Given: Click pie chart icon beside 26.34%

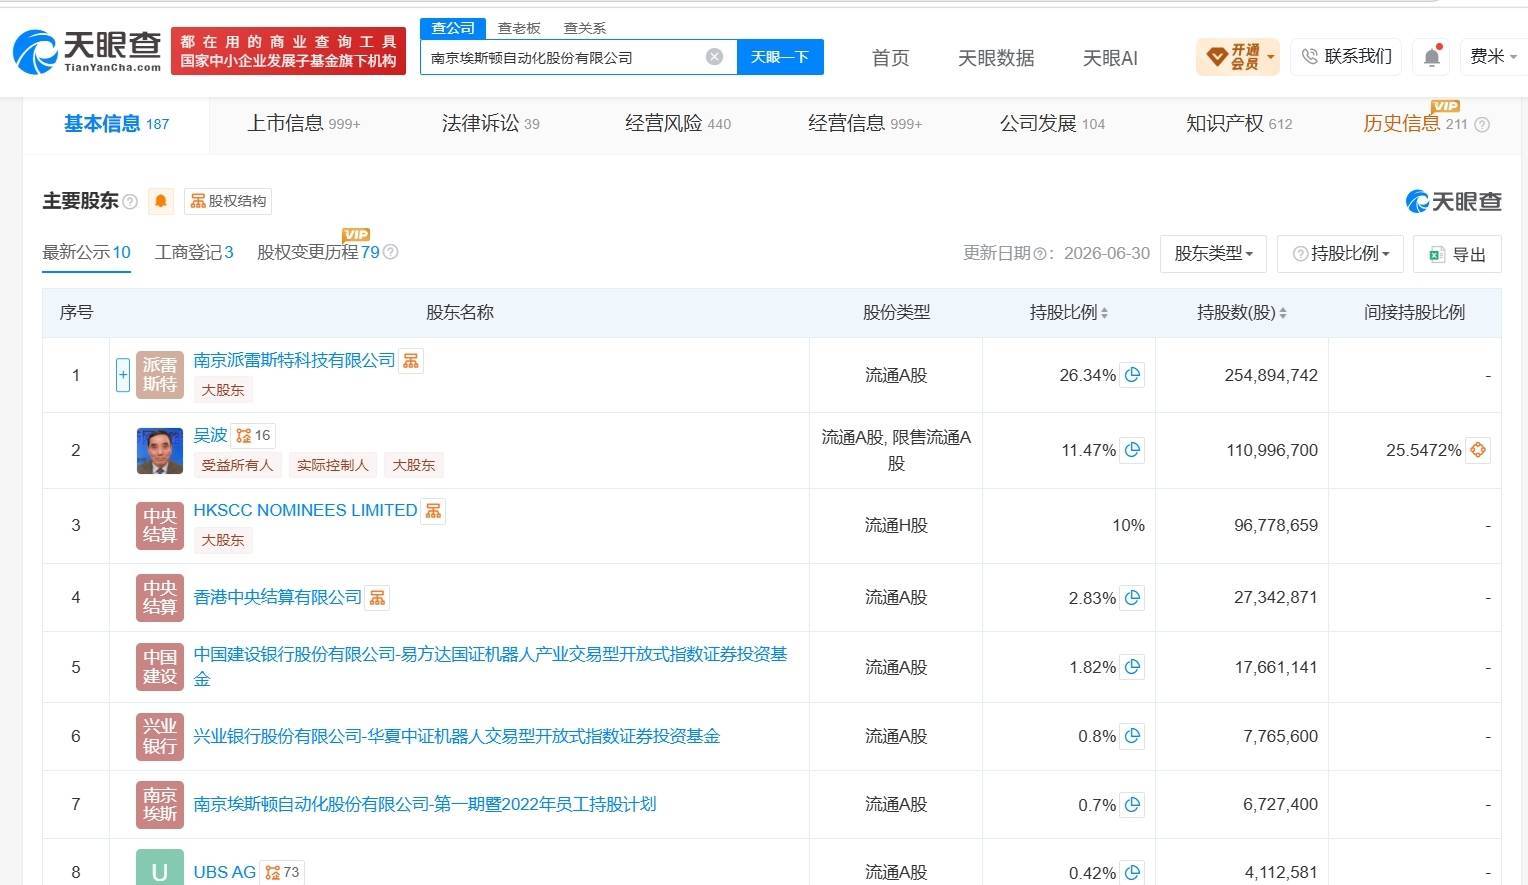Looking at the screenshot, I should point(1132,375).
